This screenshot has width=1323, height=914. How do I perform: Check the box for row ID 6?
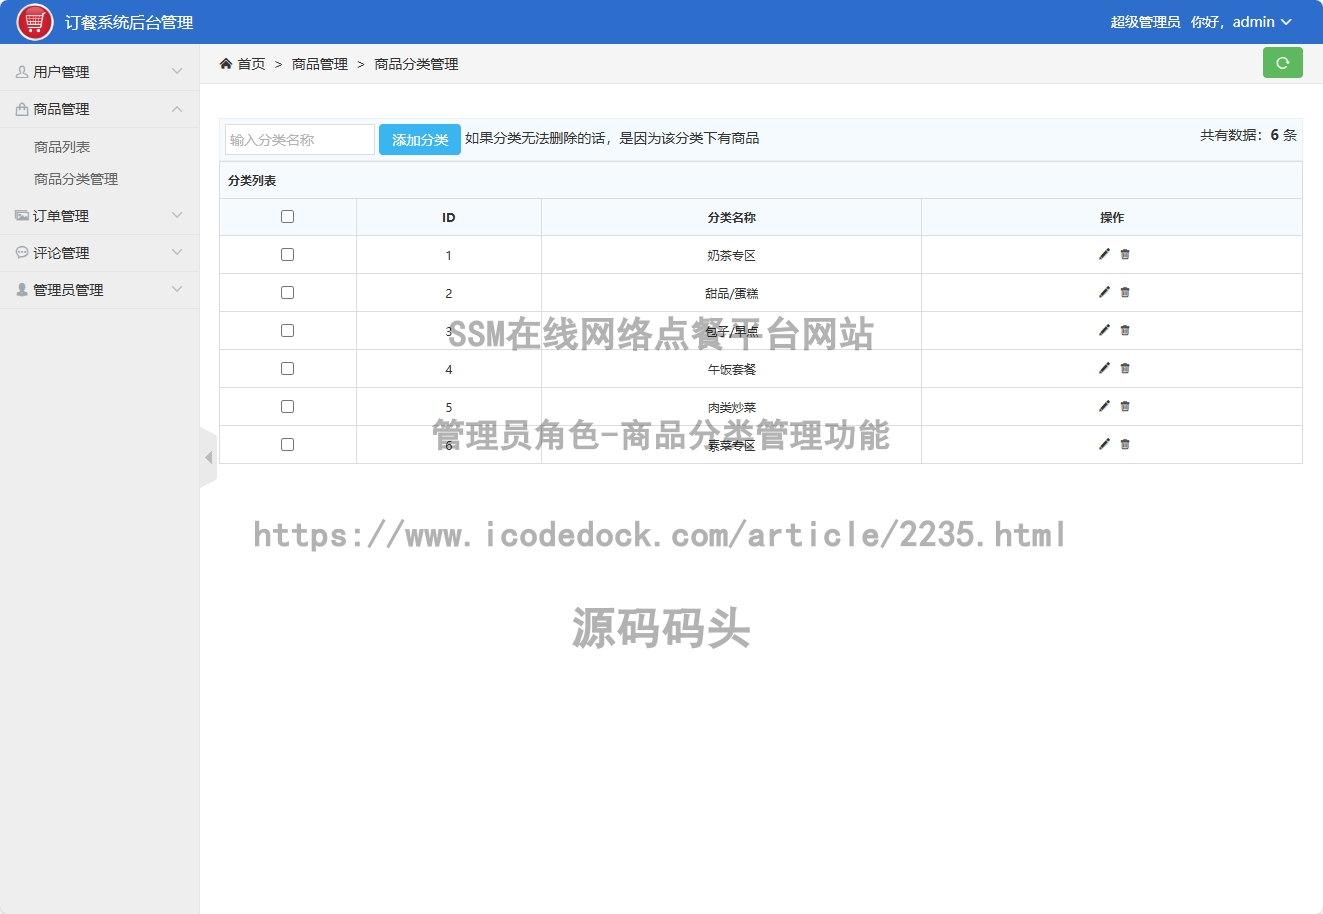(x=287, y=445)
